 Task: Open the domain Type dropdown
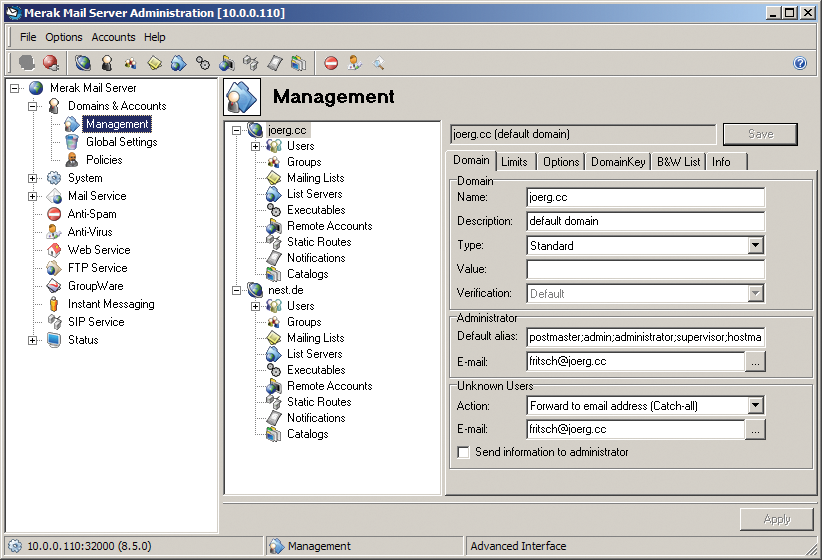click(755, 245)
